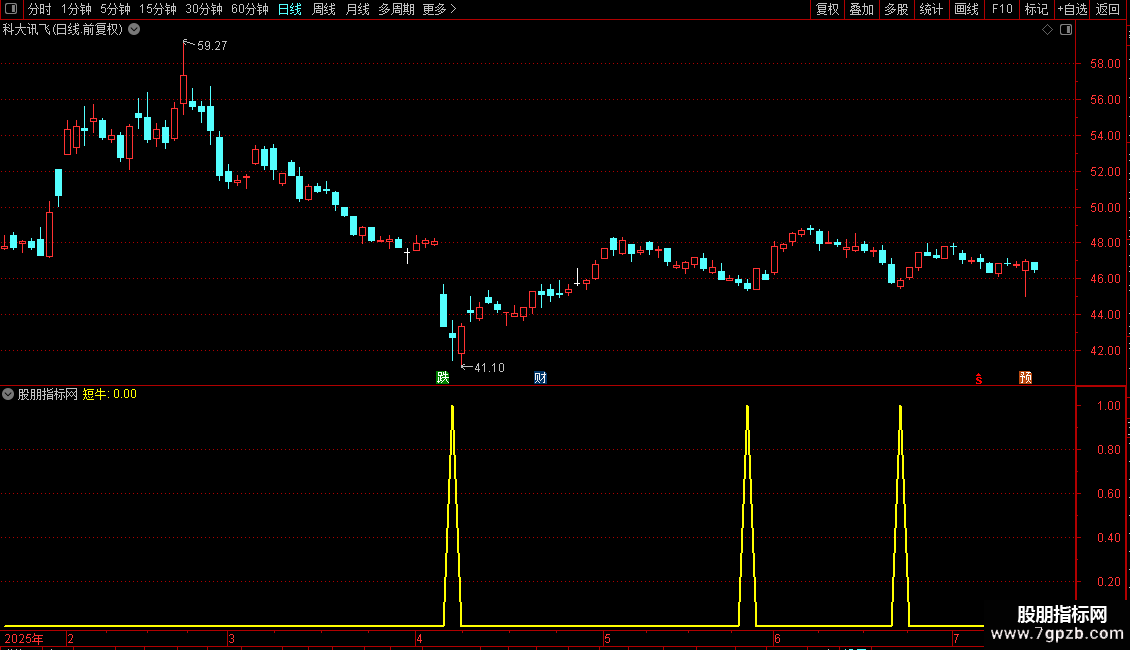Click month 6 on the time axis

(x=777, y=638)
